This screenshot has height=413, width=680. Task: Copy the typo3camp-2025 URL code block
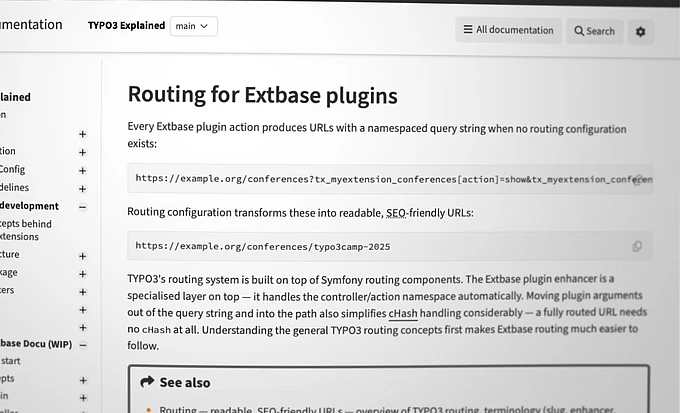point(637,246)
